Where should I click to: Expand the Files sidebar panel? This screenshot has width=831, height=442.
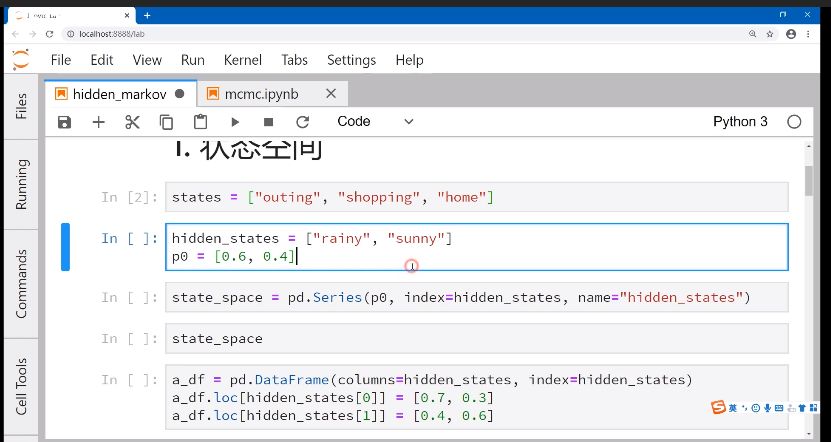(21, 107)
